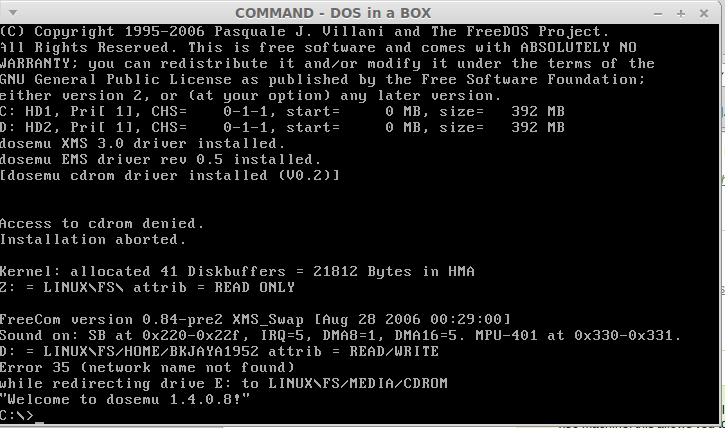Click 'either version 2, or (at your option)' line

pyautogui.click(x=251, y=96)
